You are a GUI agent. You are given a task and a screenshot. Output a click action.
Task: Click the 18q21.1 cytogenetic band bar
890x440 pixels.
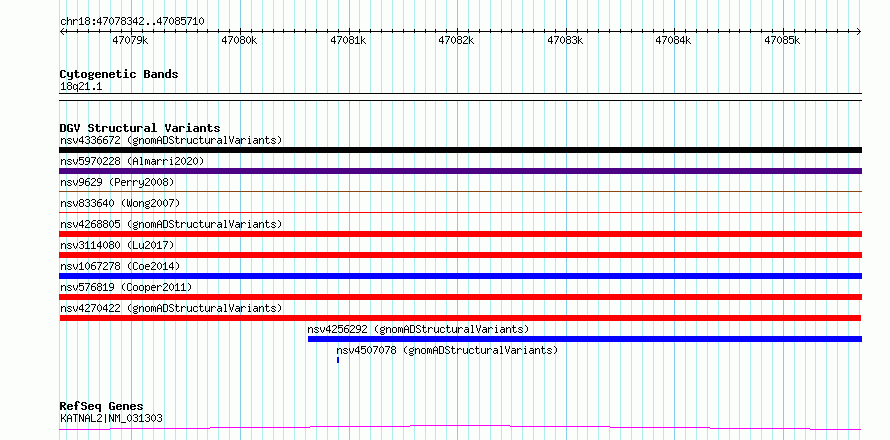click(460, 97)
